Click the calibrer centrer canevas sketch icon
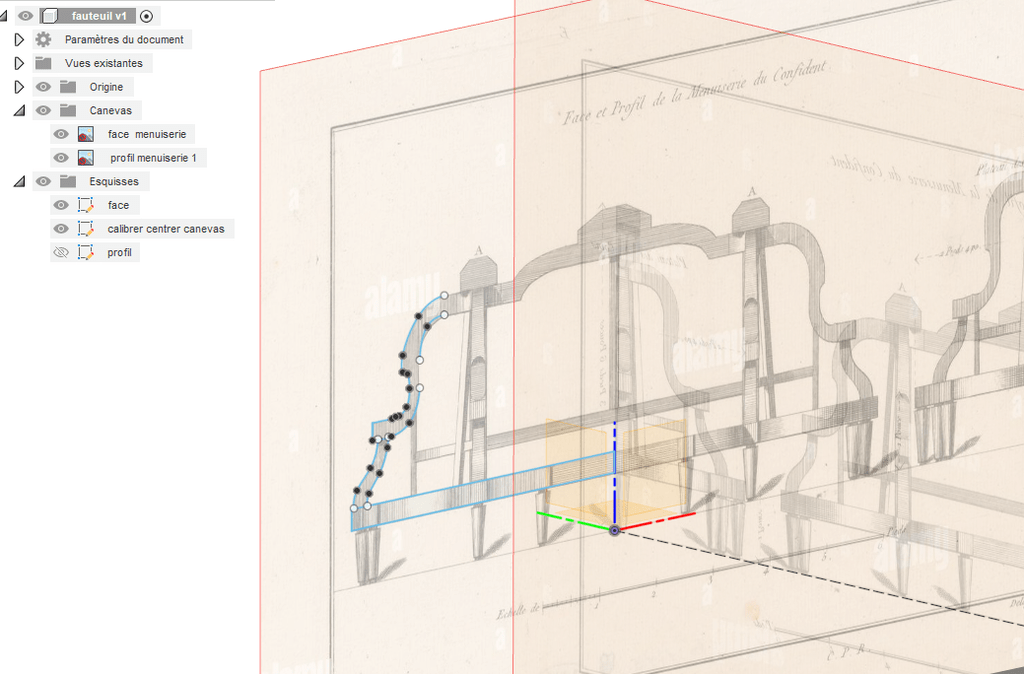 (x=86, y=229)
